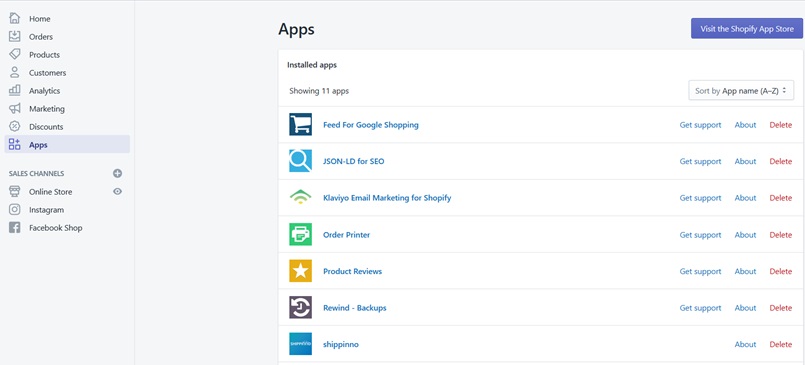805x365 pixels.
Task: Open the Product Reviews star icon
Action: (x=300, y=271)
